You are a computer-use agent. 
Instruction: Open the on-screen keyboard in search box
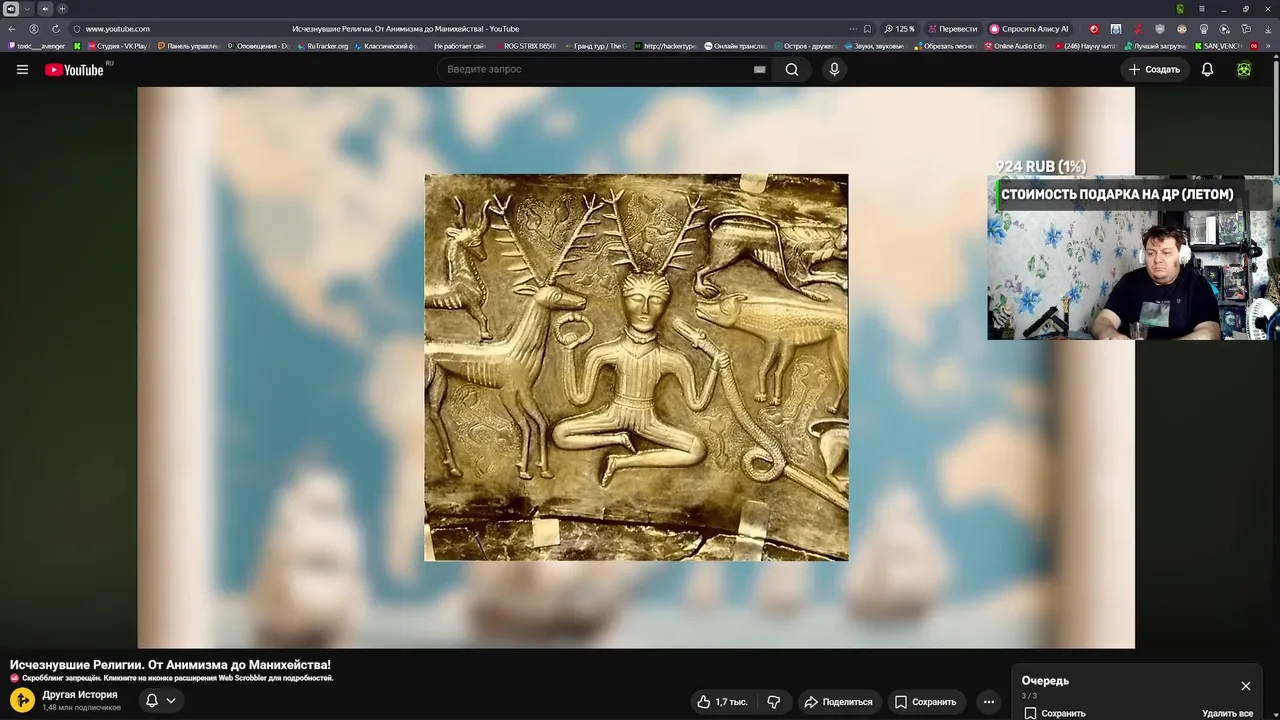click(760, 69)
